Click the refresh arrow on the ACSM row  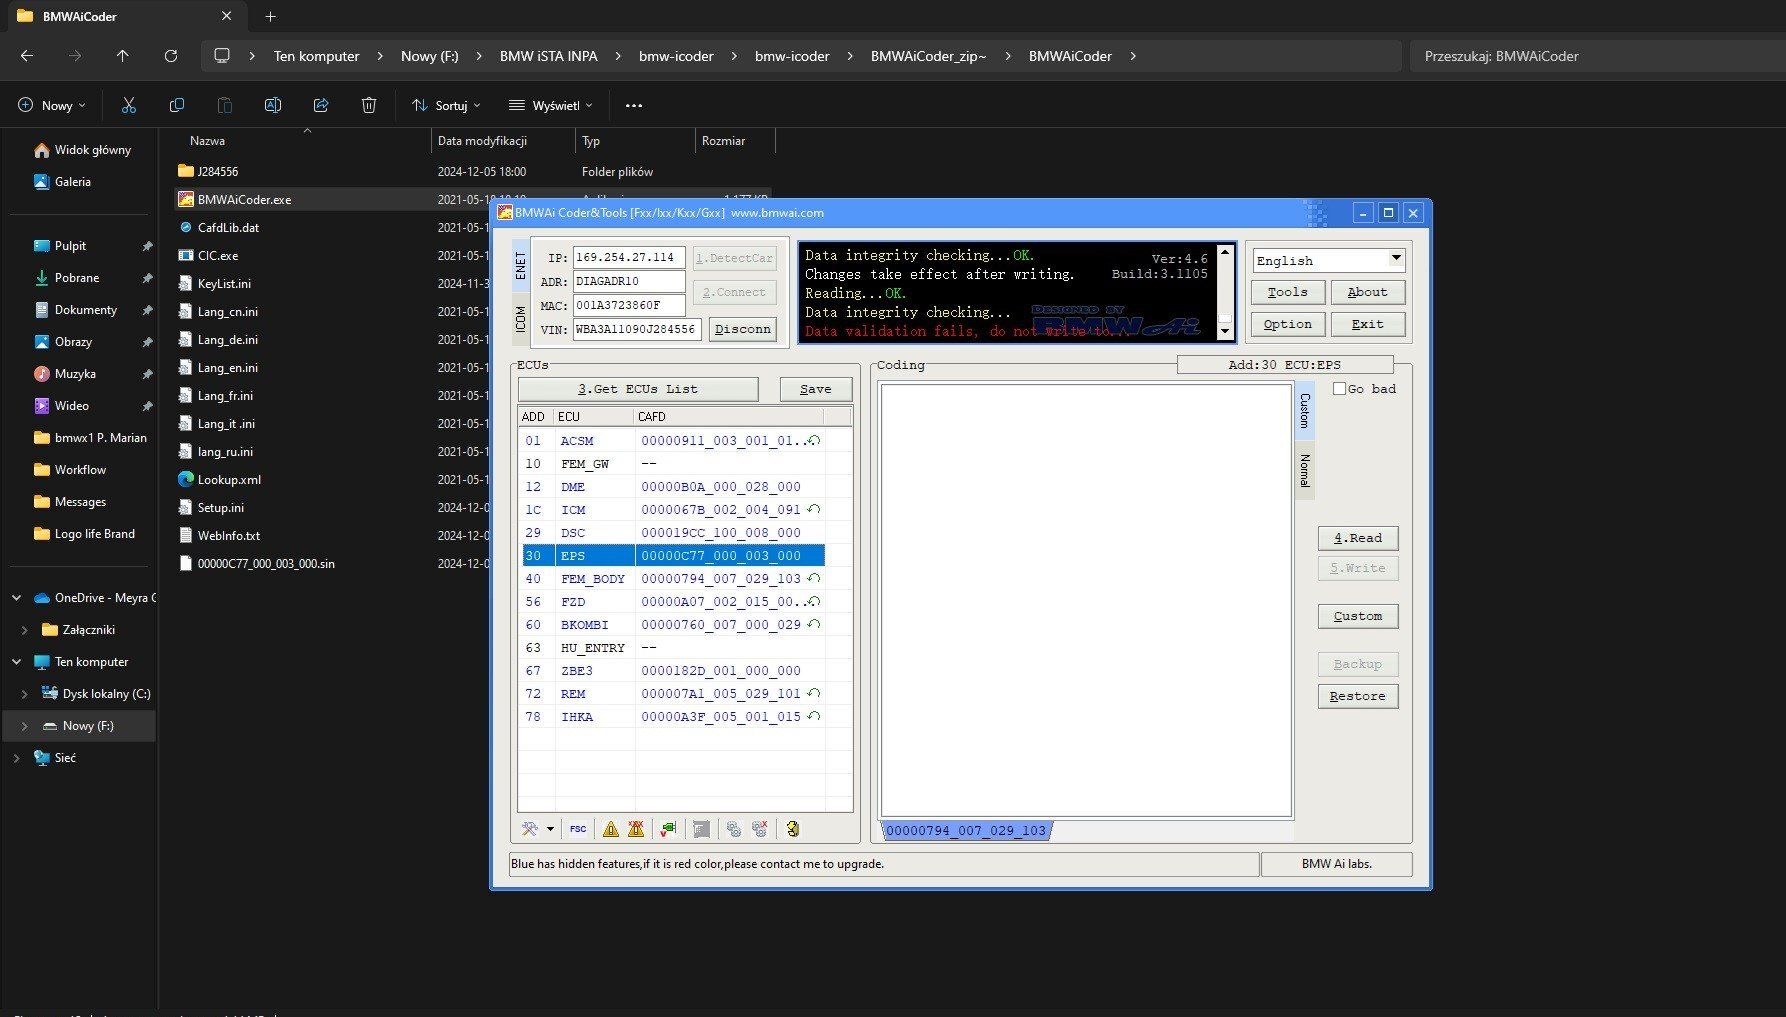point(815,440)
